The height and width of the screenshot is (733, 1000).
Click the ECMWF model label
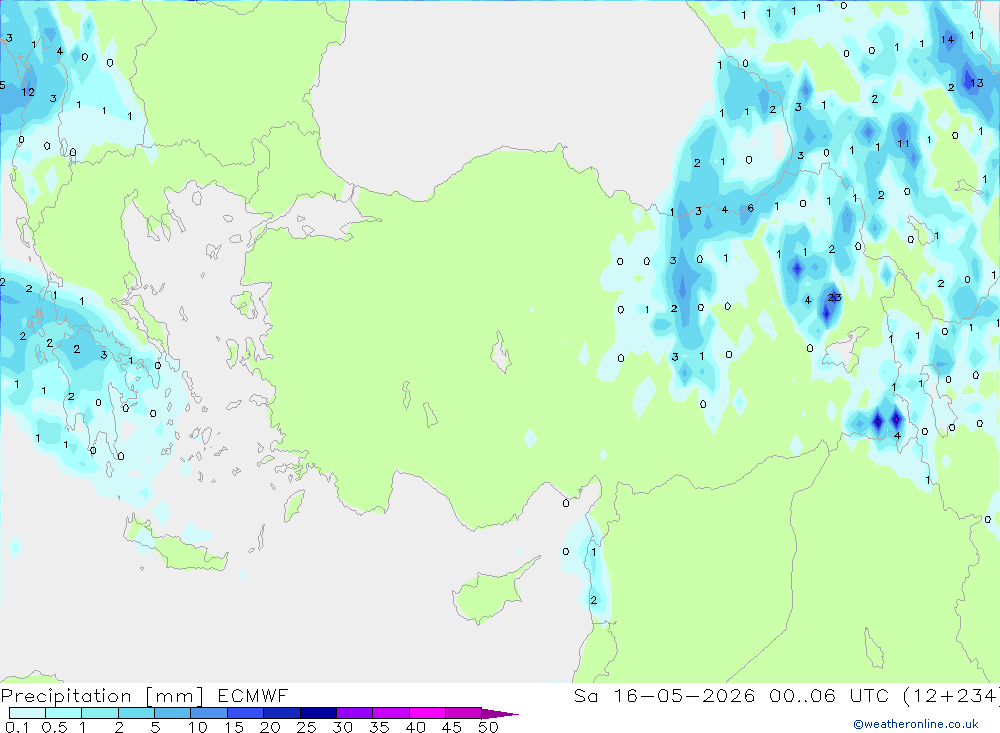pyautogui.click(x=253, y=696)
